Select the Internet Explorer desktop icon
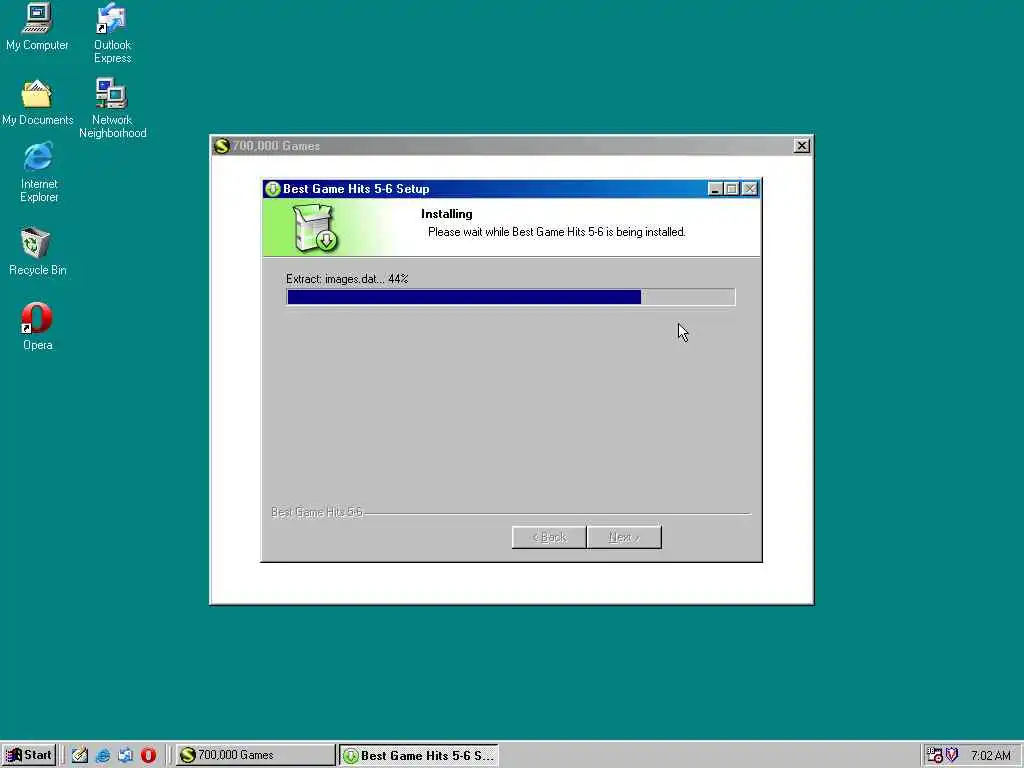 click(39, 173)
